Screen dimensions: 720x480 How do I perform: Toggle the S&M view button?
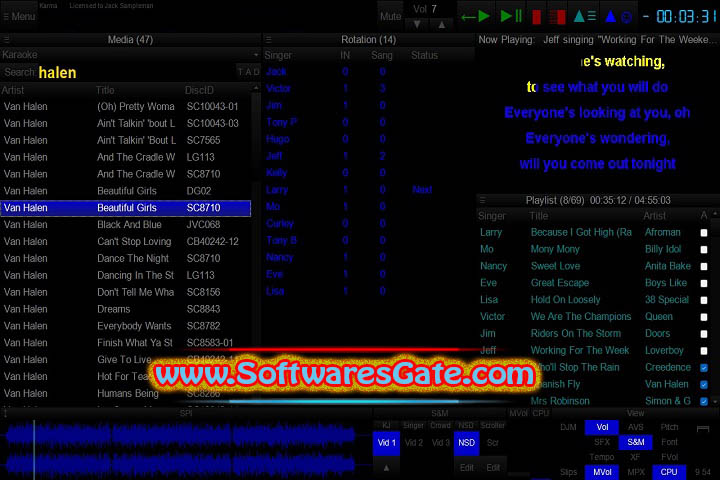(x=636, y=442)
